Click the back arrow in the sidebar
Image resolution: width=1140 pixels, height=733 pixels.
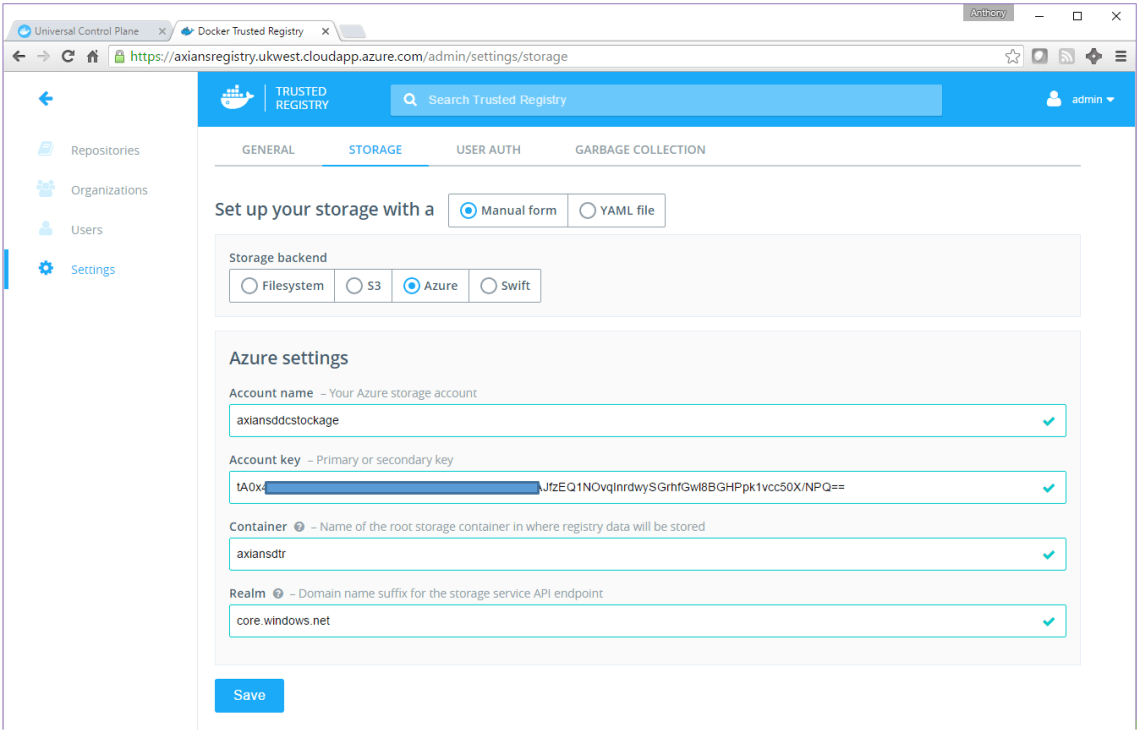pyautogui.click(x=45, y=98)
